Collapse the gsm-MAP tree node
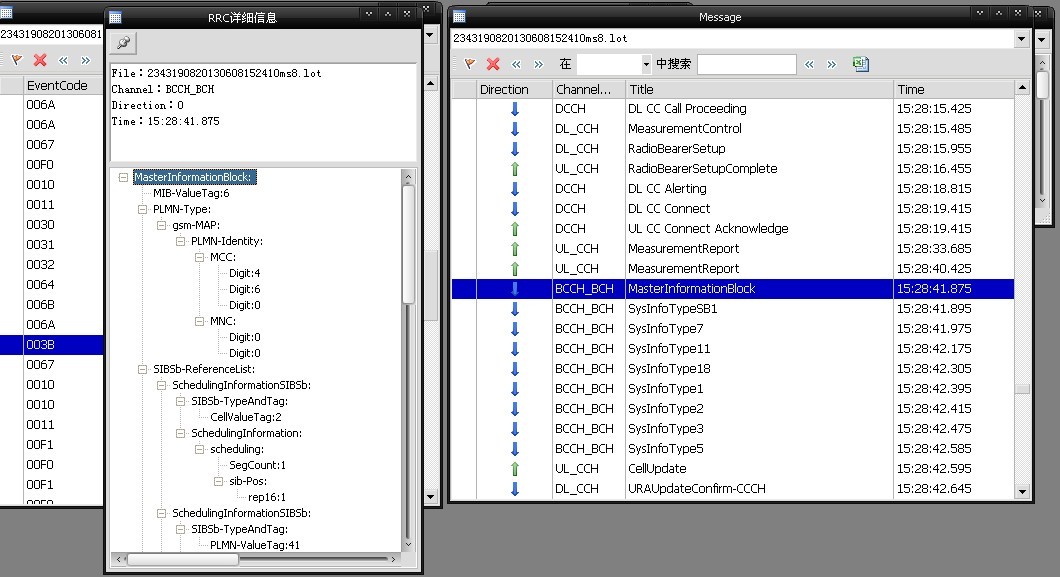Screen dimensions: 1060x577 (161, 226)
